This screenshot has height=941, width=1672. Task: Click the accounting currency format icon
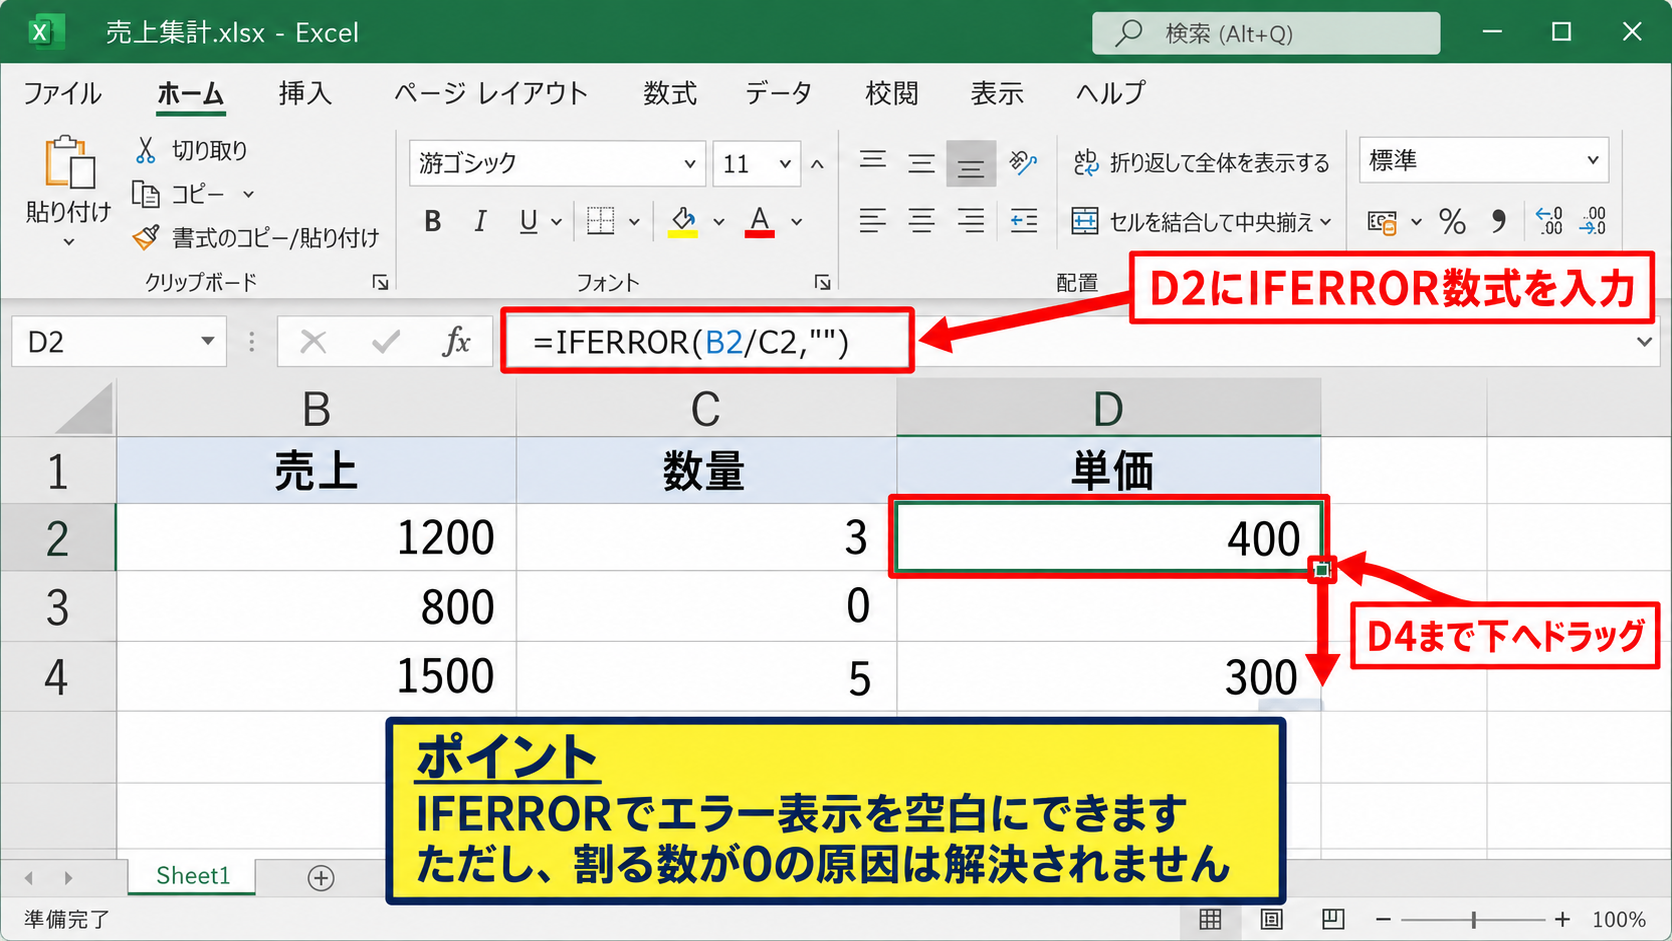pyautogui.click(x=1382, y=222)
